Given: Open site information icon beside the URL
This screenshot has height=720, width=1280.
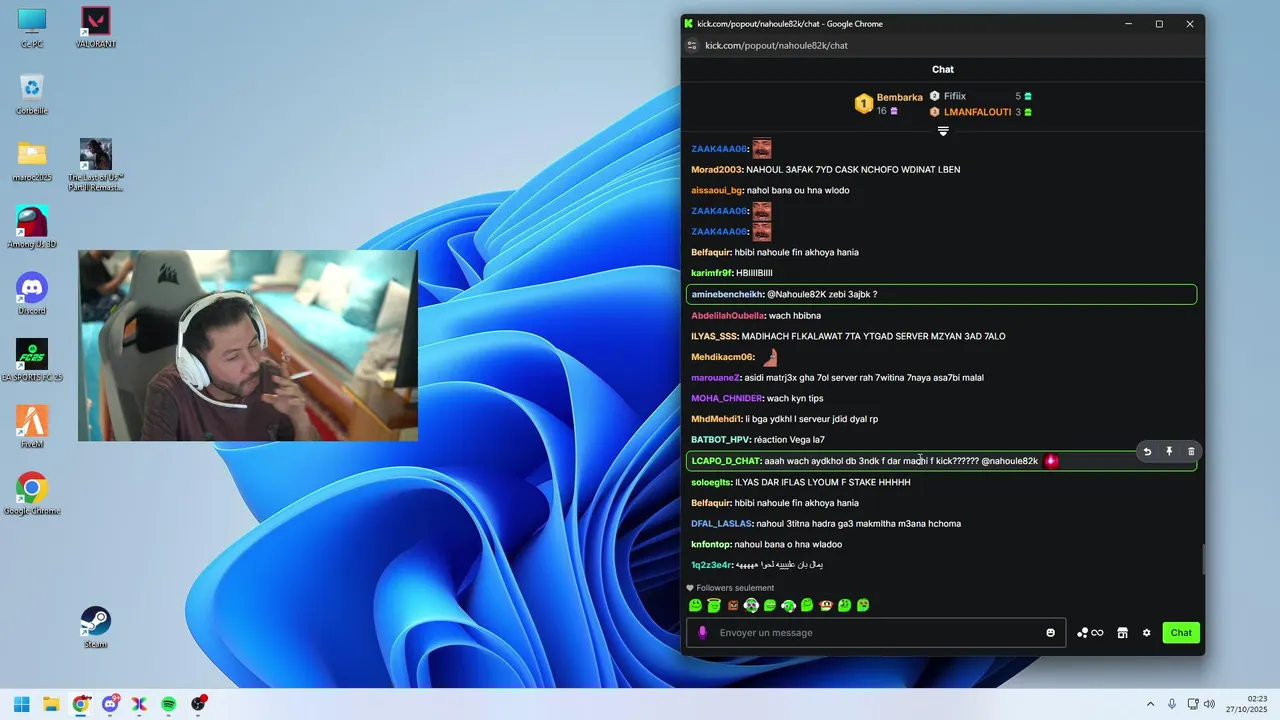Looking at the screenshot, I should (691, 45).
